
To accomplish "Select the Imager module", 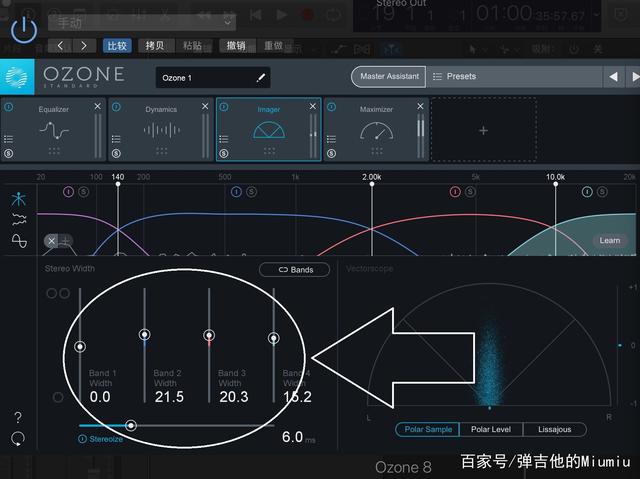I will click(269, 130).
